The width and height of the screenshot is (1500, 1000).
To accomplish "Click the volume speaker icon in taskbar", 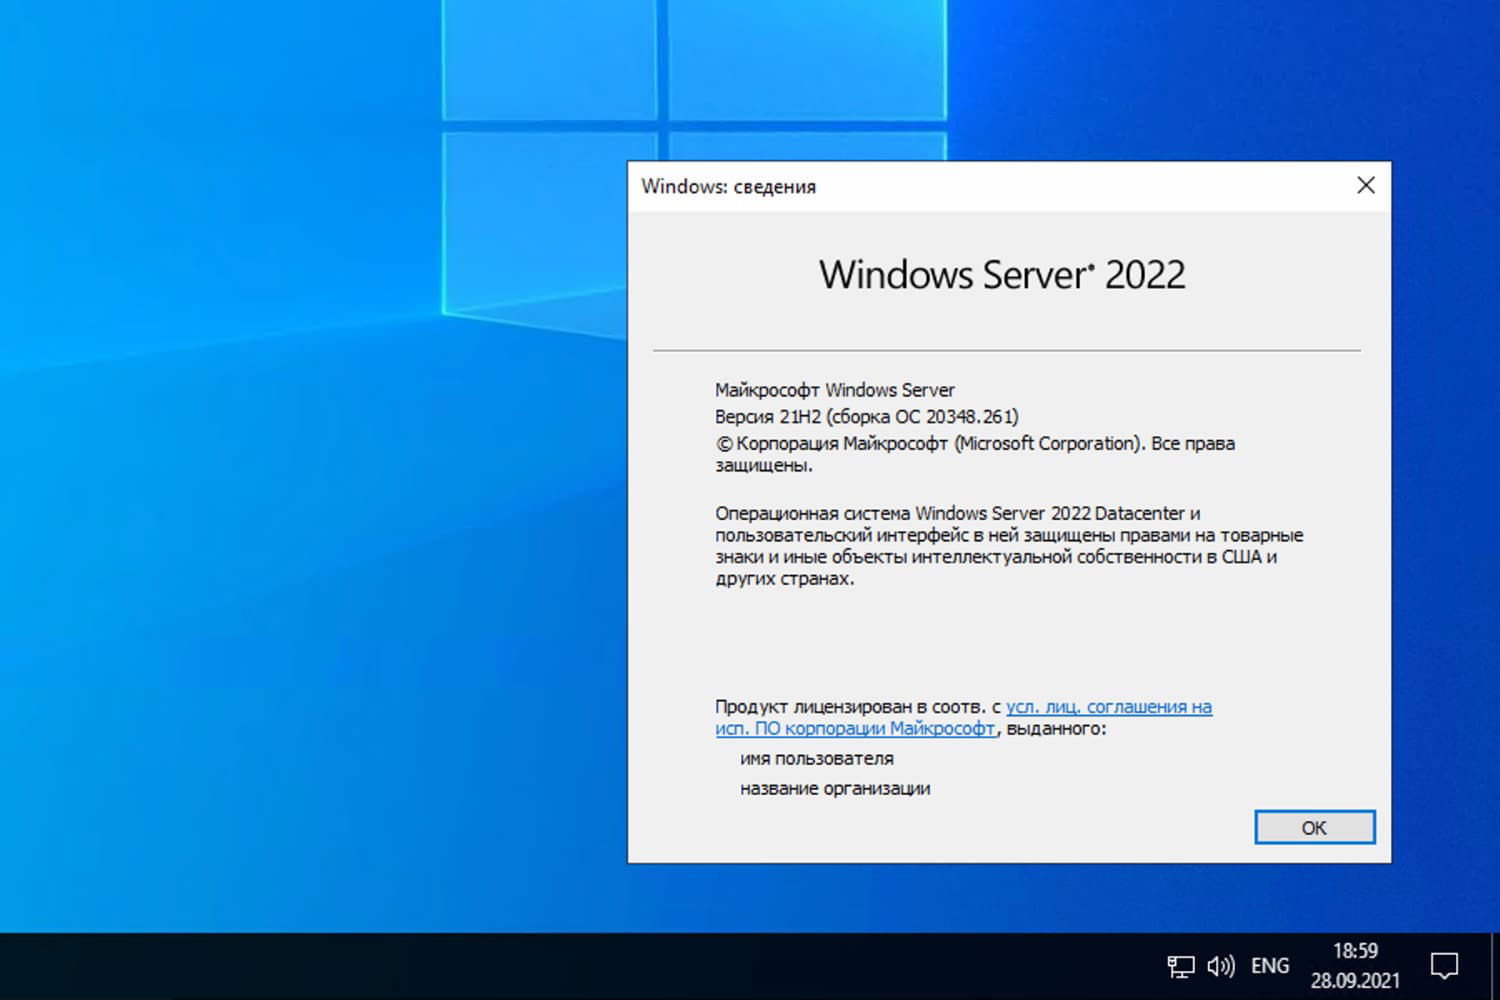I will coord(1222,965).
